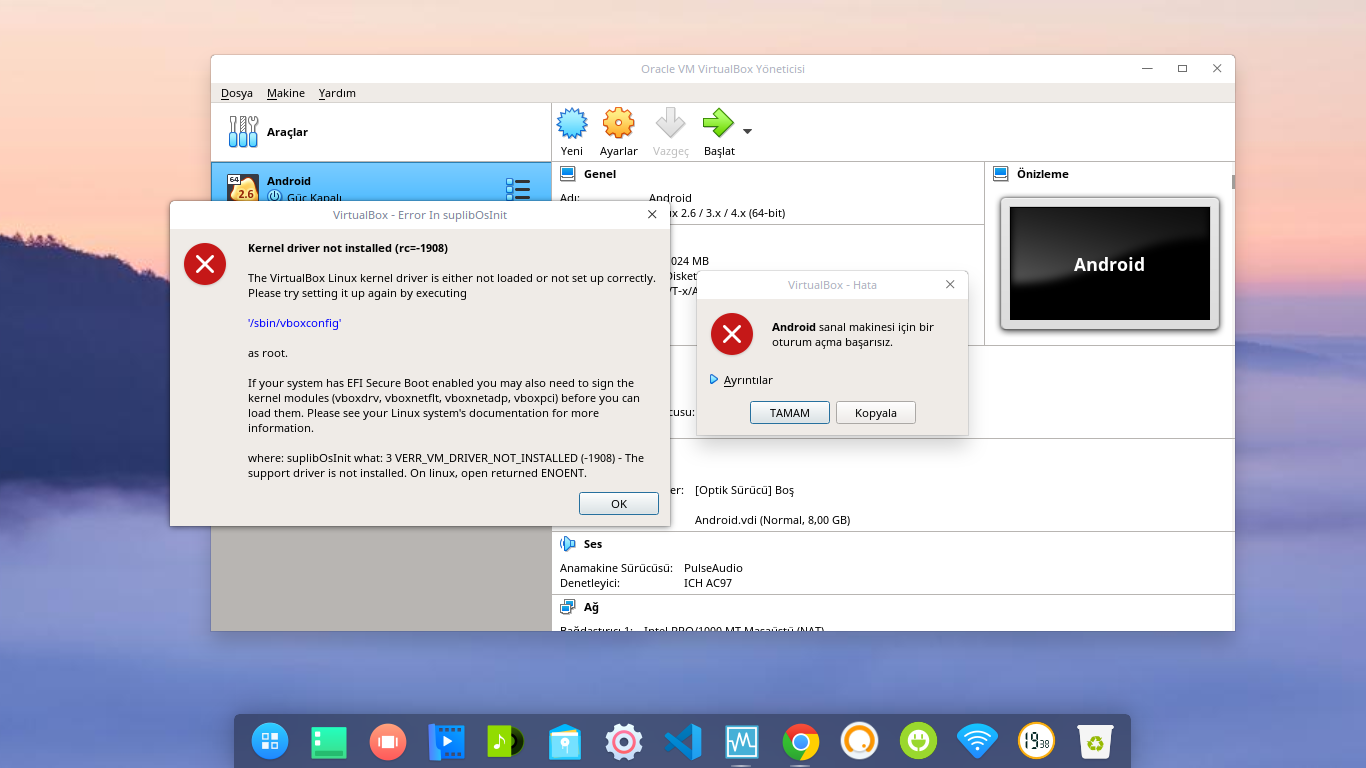Click the Yeni (New) toolbar icon
This screenshot has width=1366, height=768.
click(x=572, y=124)
